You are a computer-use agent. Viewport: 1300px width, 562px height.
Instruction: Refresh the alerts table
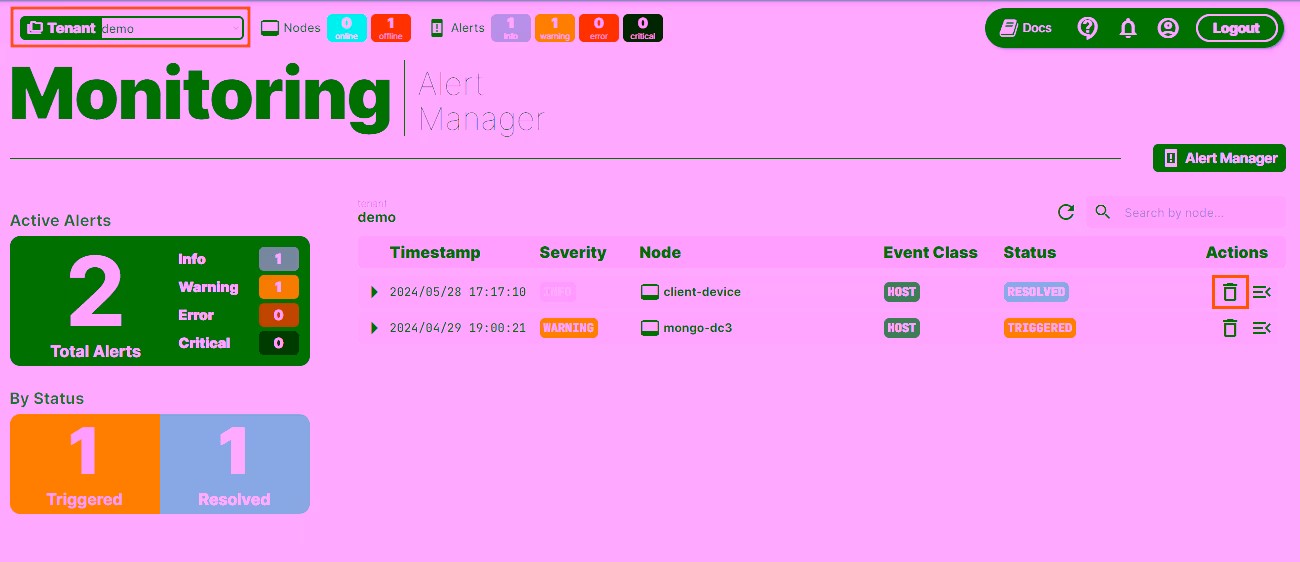(1066, 212)
